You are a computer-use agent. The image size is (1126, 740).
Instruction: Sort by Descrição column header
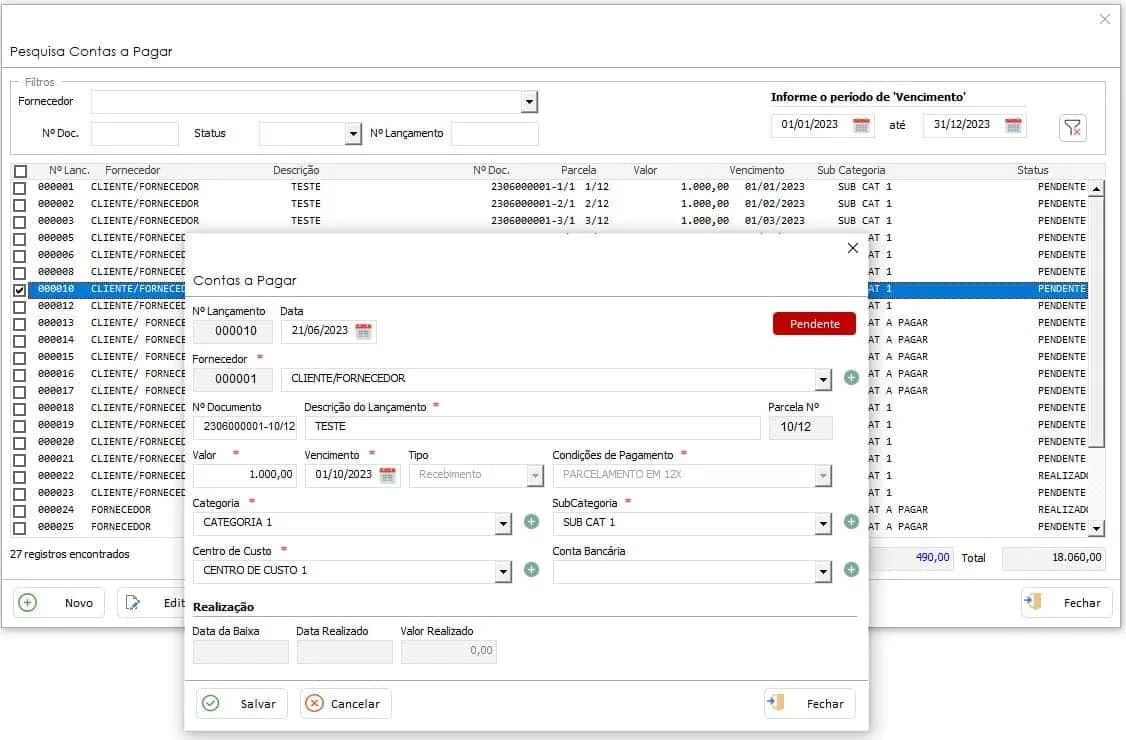pyautogui.click(x=296, y=170)
